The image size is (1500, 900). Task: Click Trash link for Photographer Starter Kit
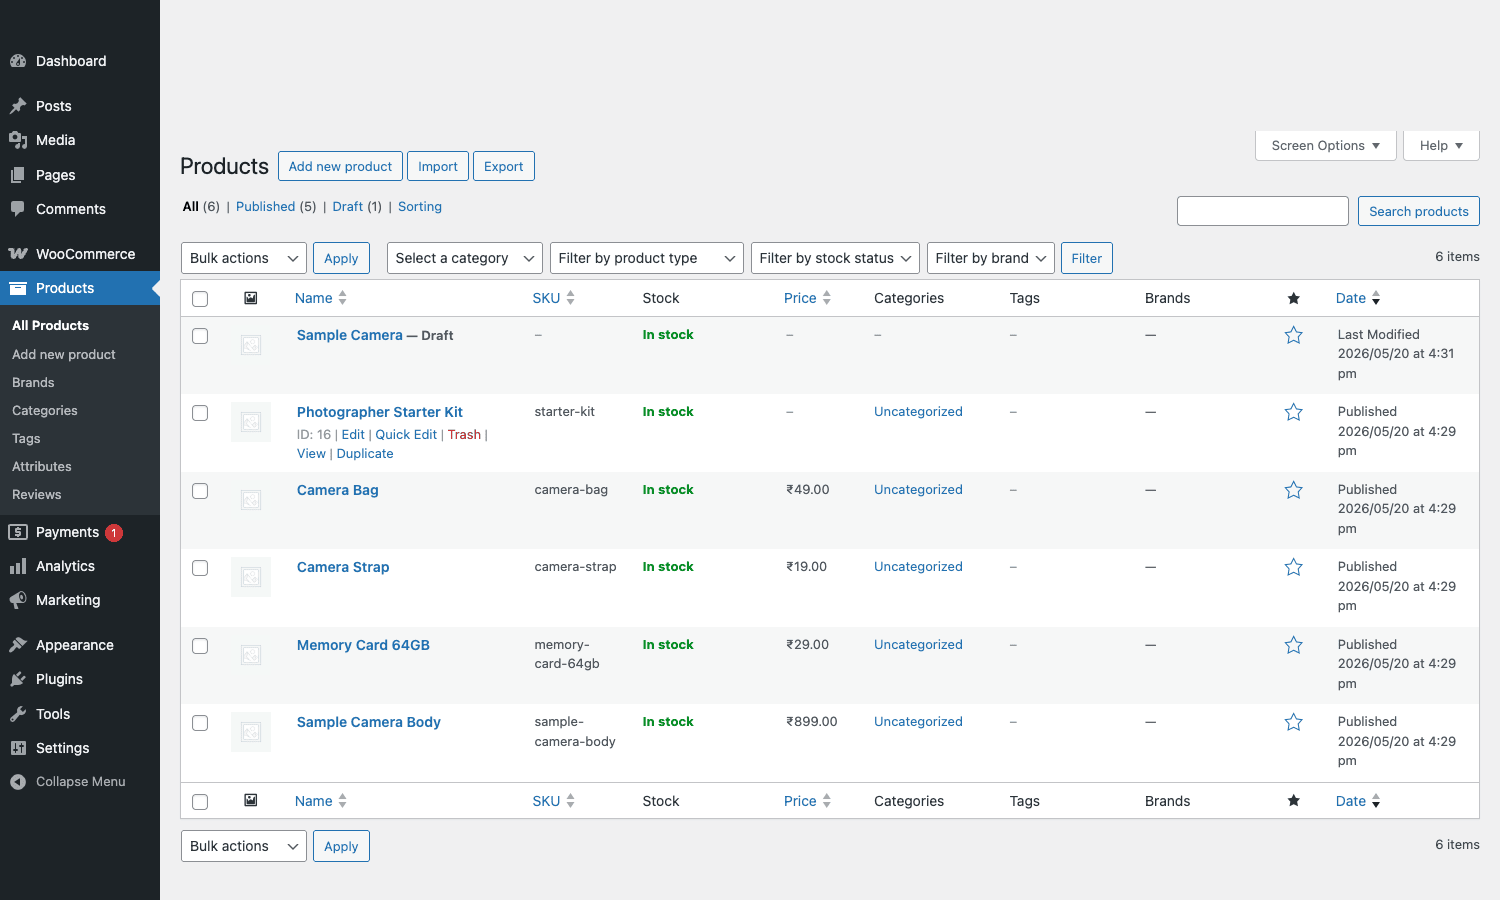pyautogui.click(x=464, y=434)
